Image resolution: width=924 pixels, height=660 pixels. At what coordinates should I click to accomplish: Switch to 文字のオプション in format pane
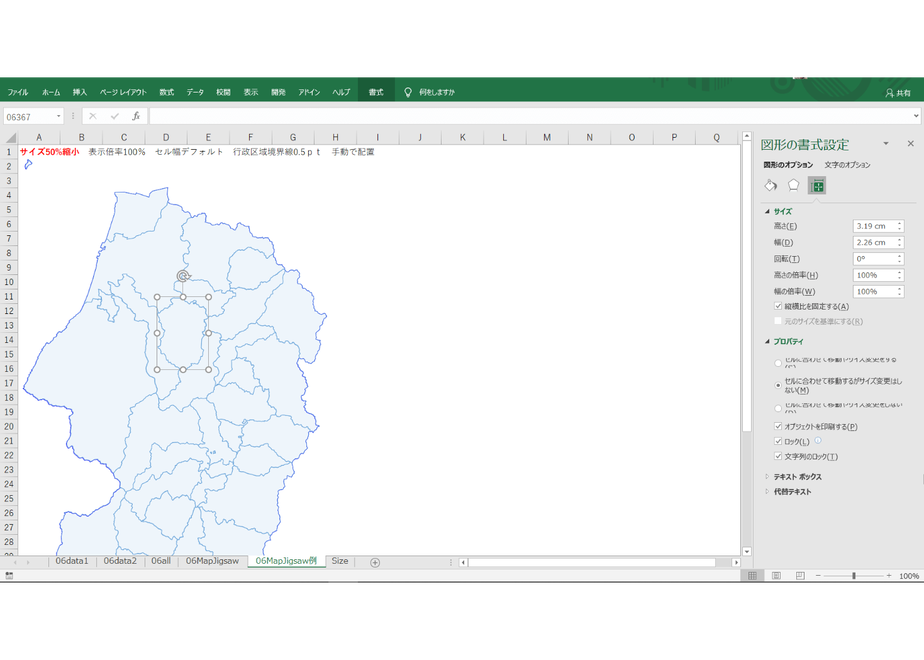pos(847,165)
